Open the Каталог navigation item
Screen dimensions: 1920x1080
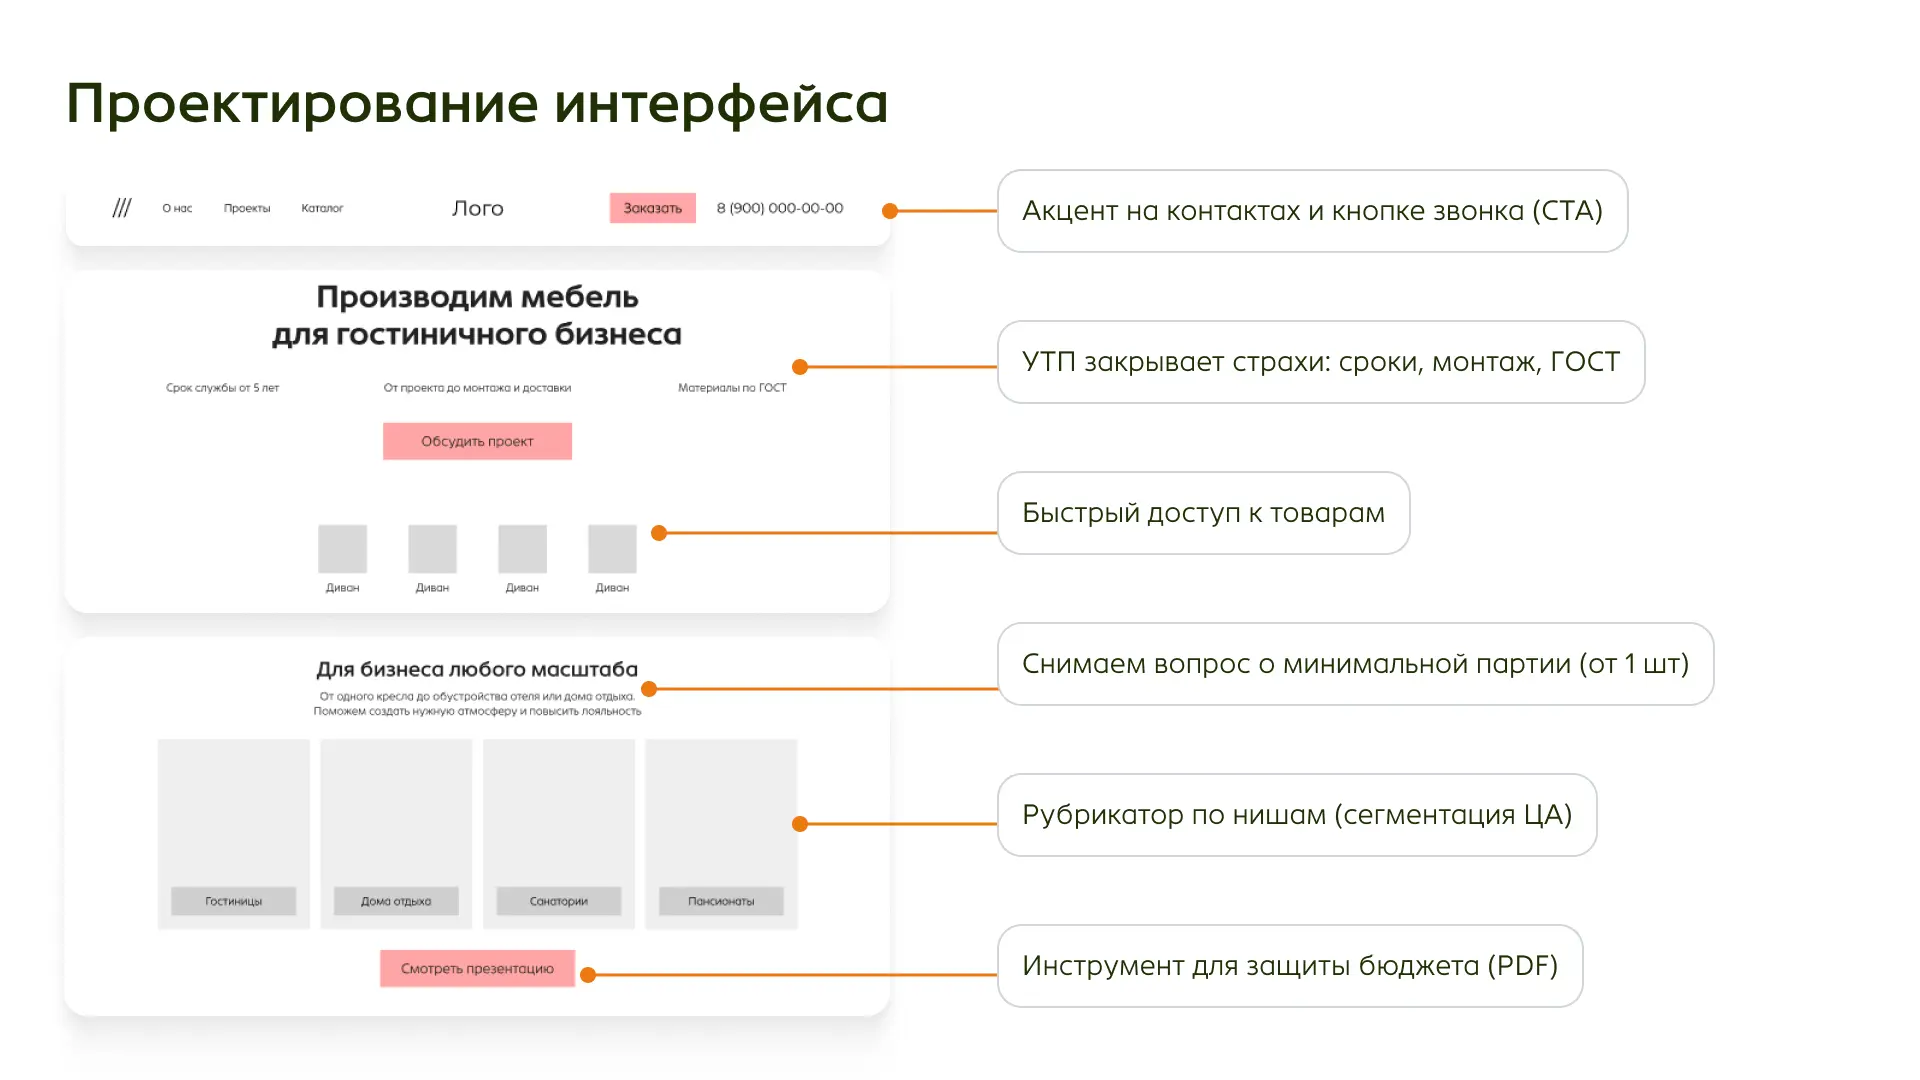tap(322, 208)
